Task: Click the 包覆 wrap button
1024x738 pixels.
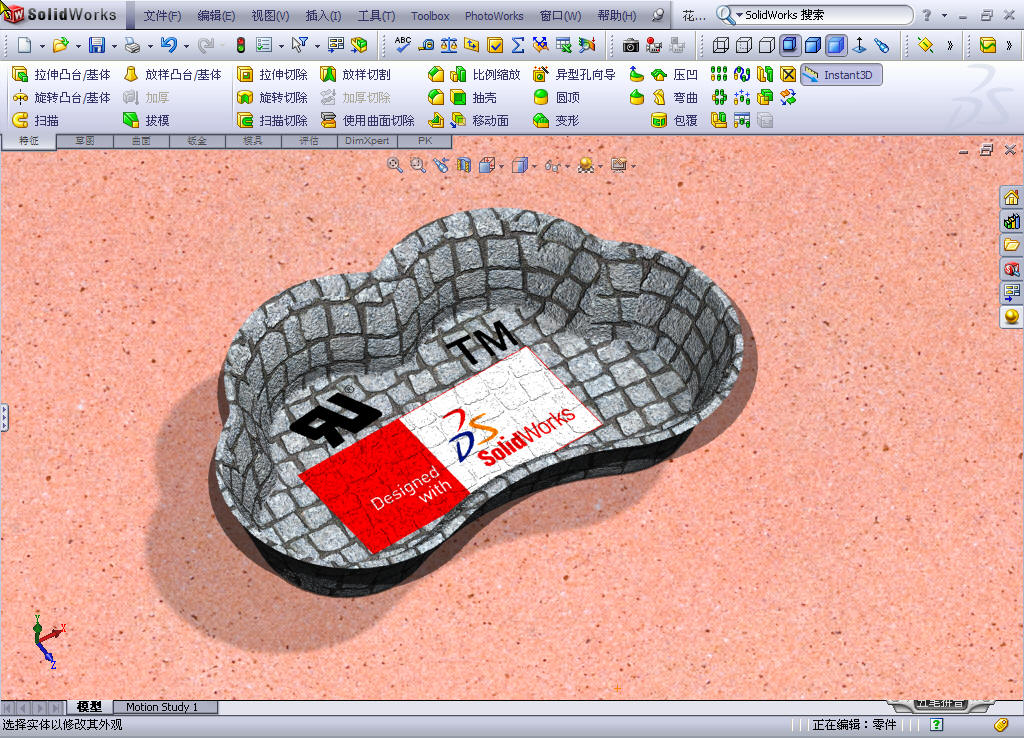Action: pos(675,120)
